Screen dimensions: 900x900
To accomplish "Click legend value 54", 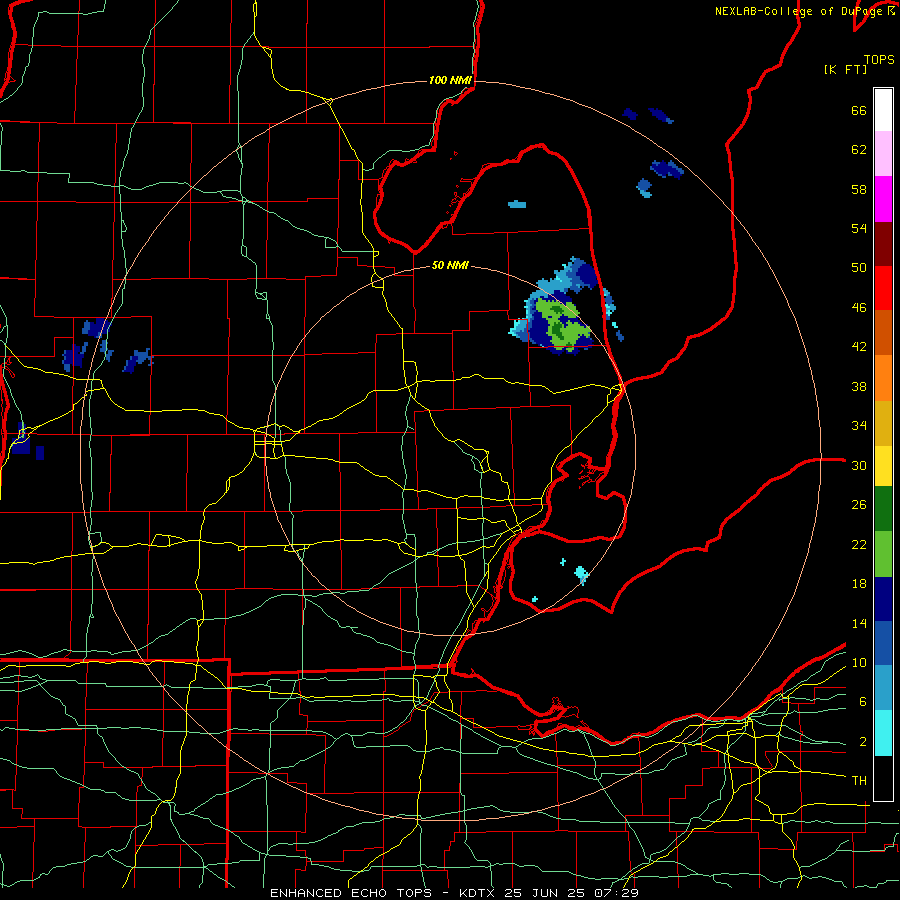I will (x=859, y=228).
